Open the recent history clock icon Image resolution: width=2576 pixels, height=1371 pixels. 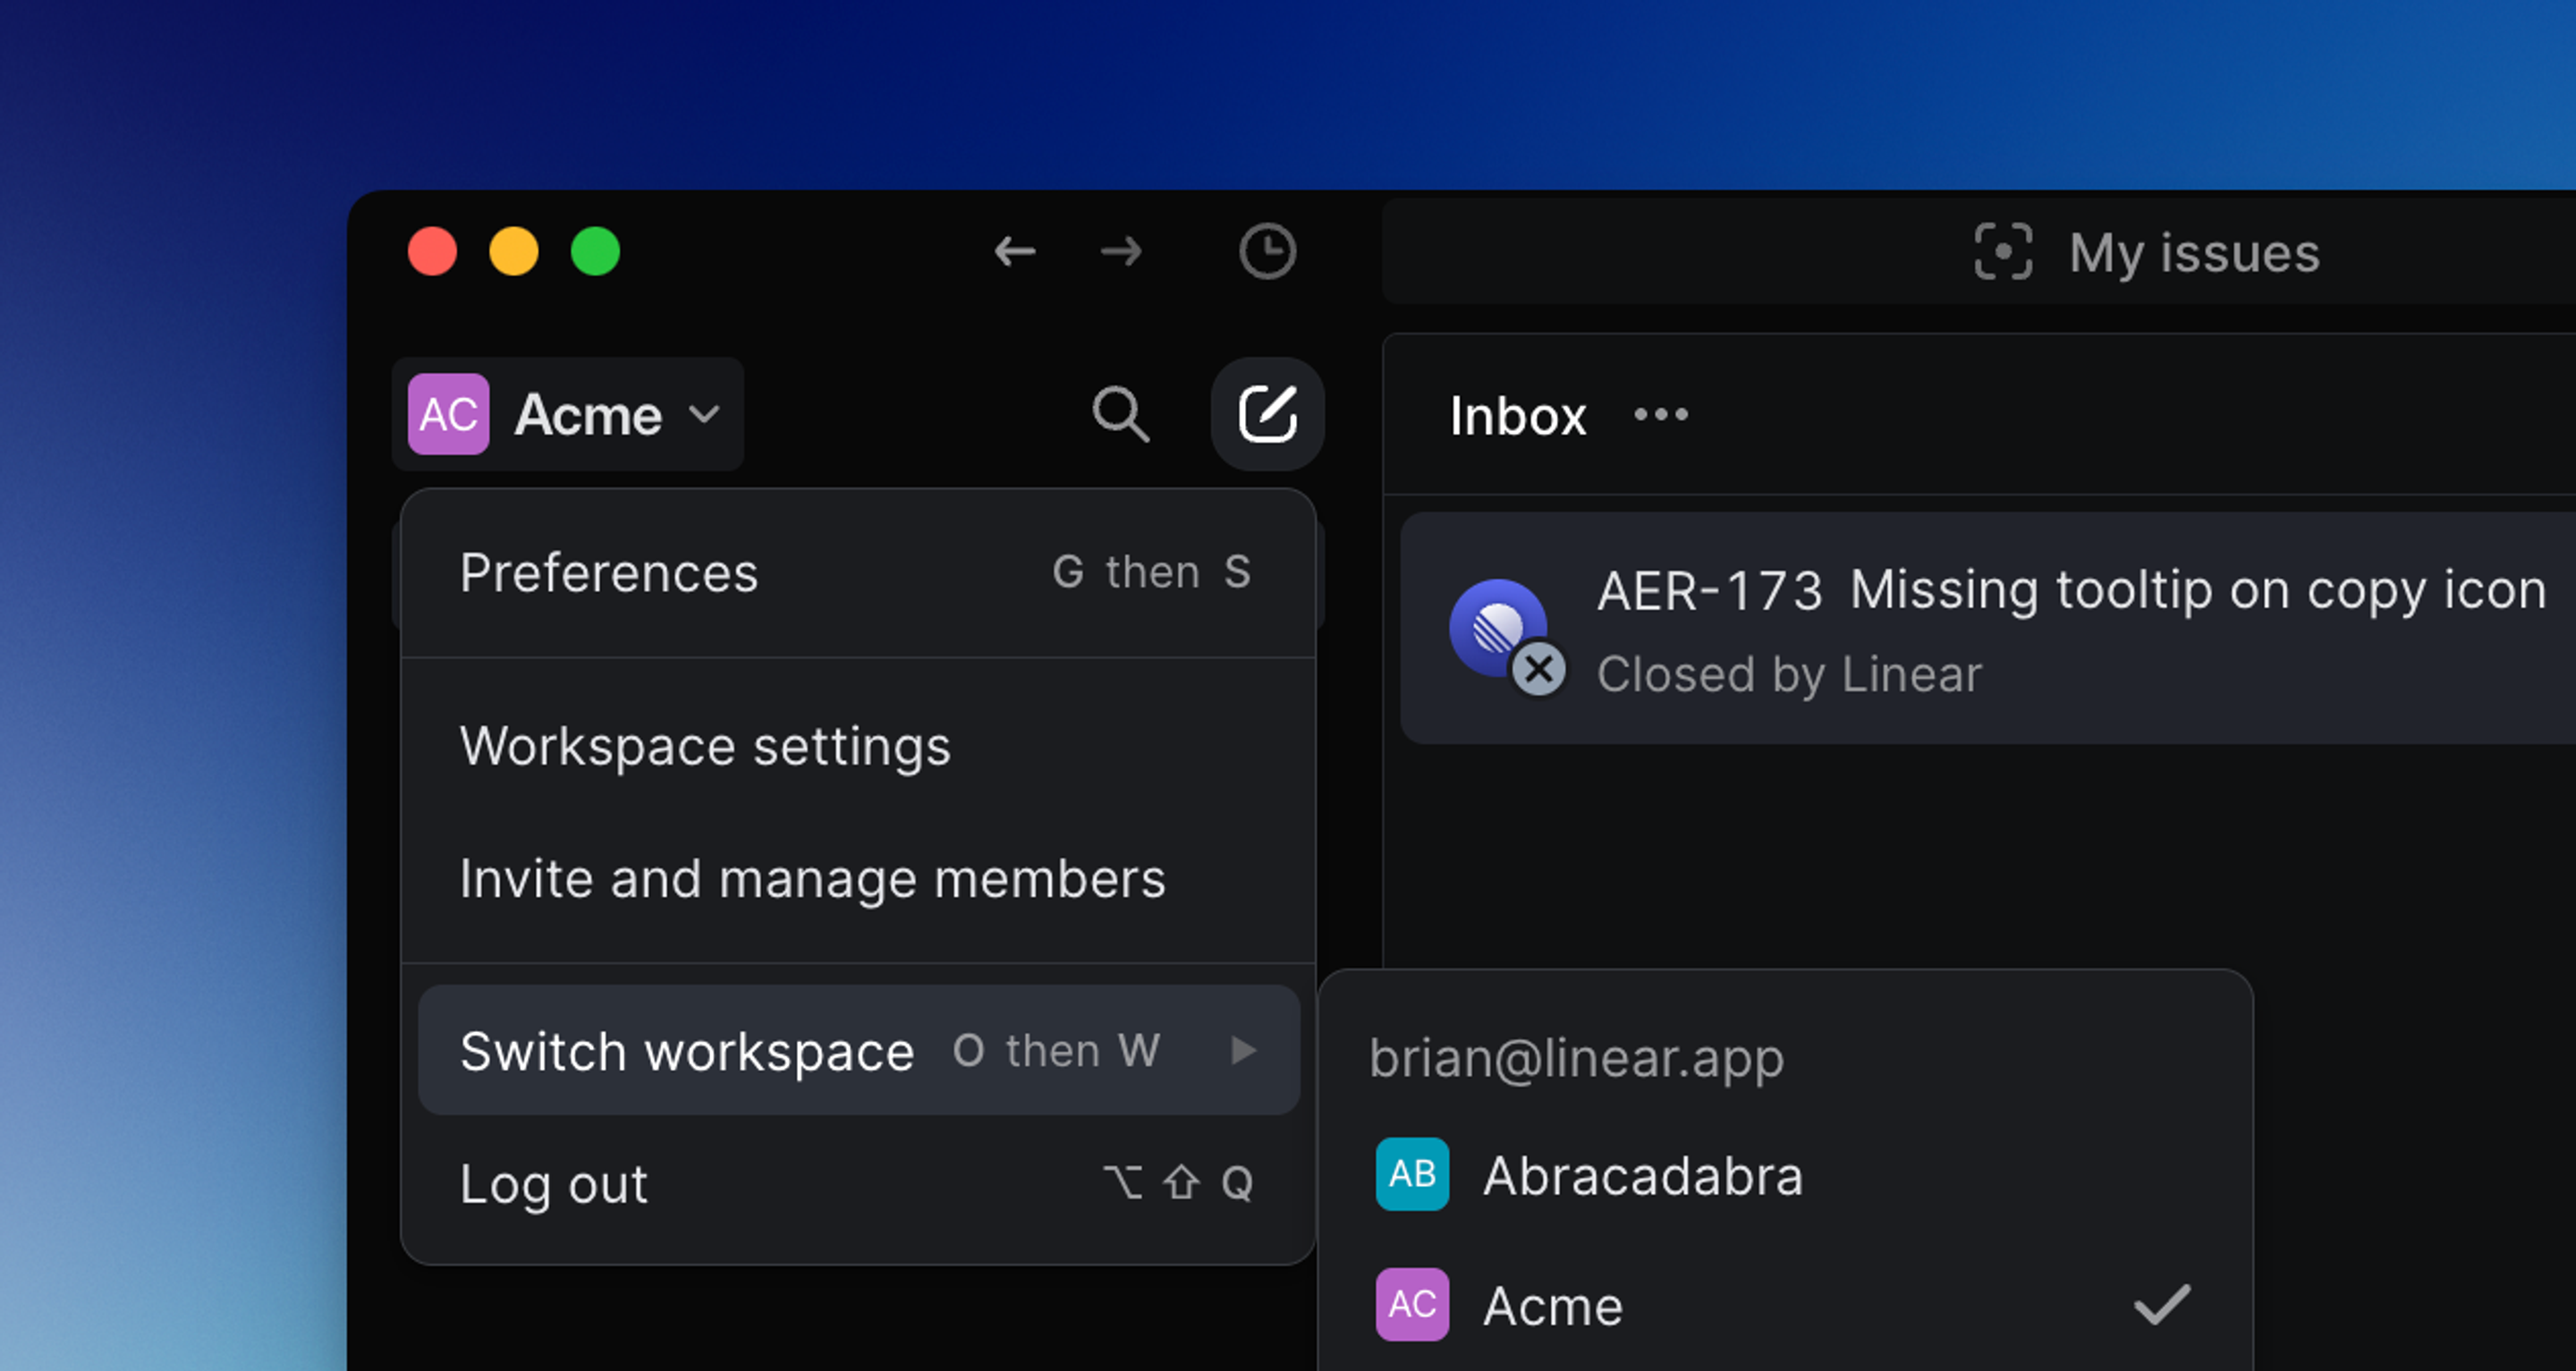[1267, 251]
